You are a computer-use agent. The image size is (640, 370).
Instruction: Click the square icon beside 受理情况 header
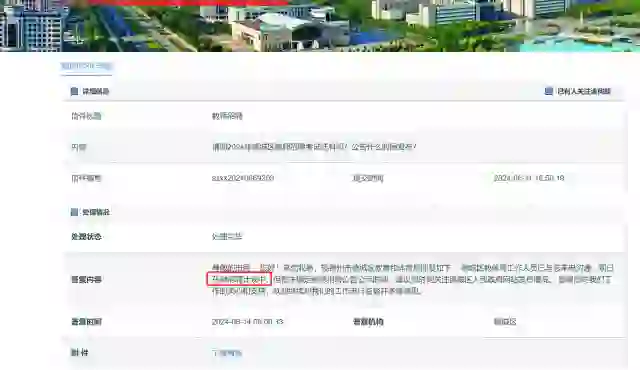tap(74, 212)
